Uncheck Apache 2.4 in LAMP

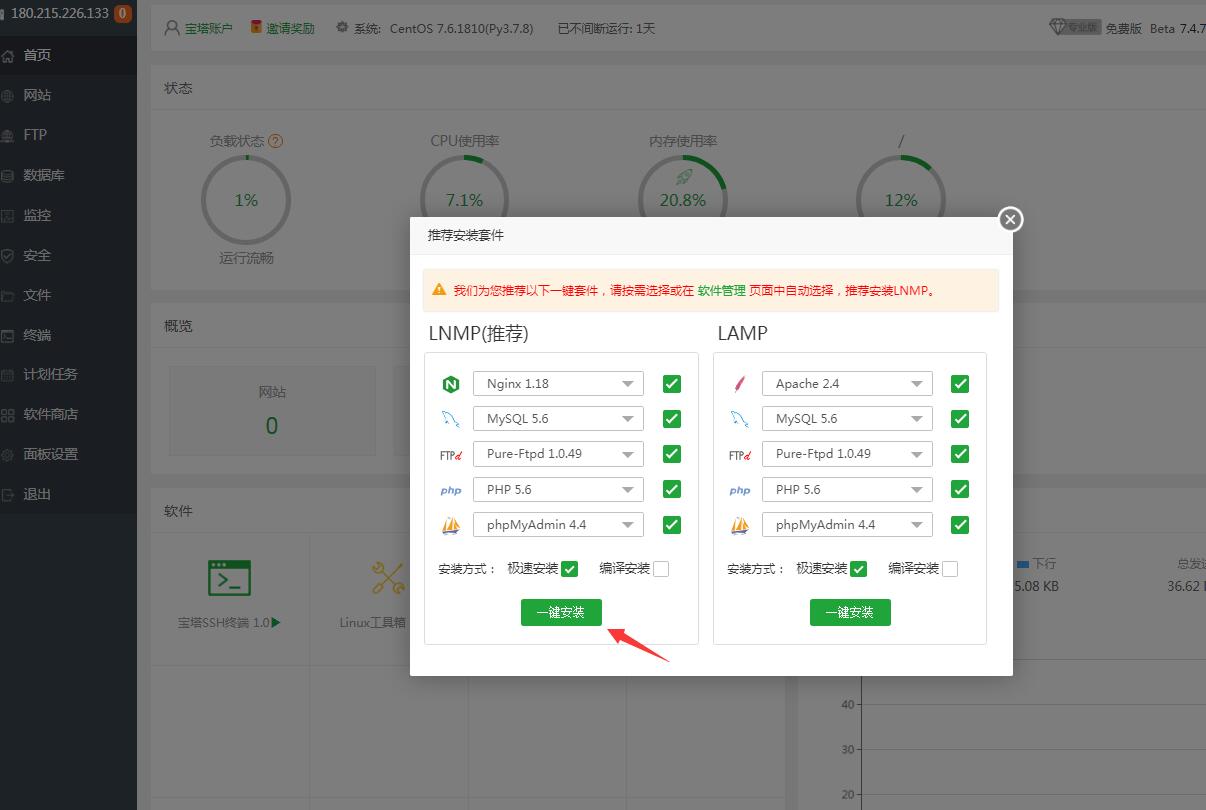pos(960,384)
